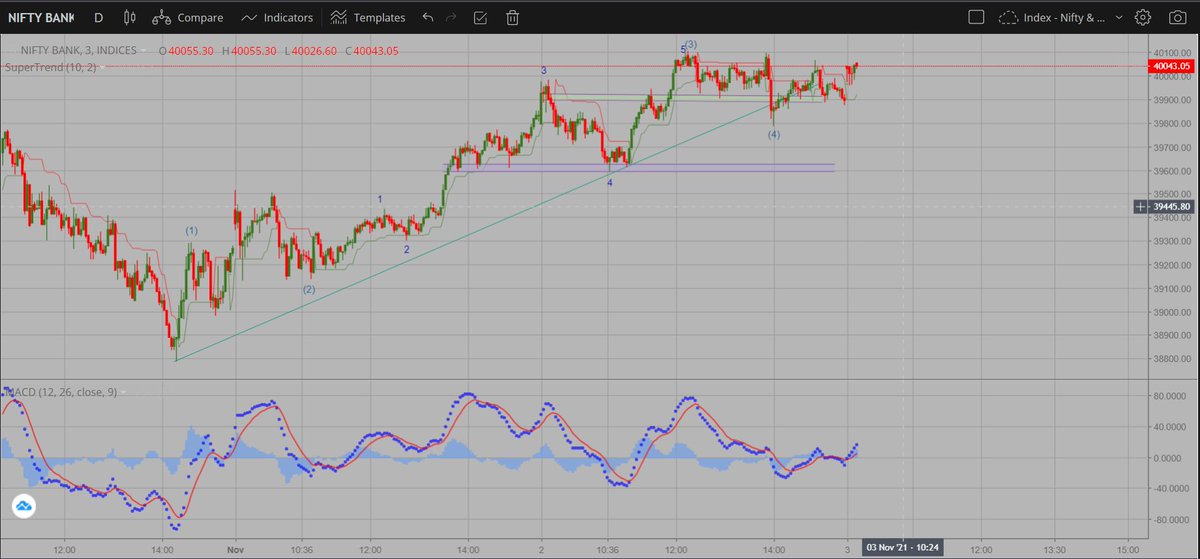Viewport: 1200px width, 559px height.
Task: Select the MACD (12, 26, close, 9) legend
Action: (60, 392)
